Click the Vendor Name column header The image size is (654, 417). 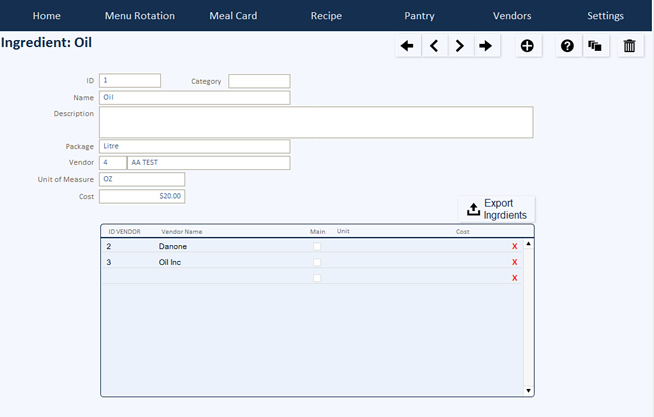(x=182, y=231)
